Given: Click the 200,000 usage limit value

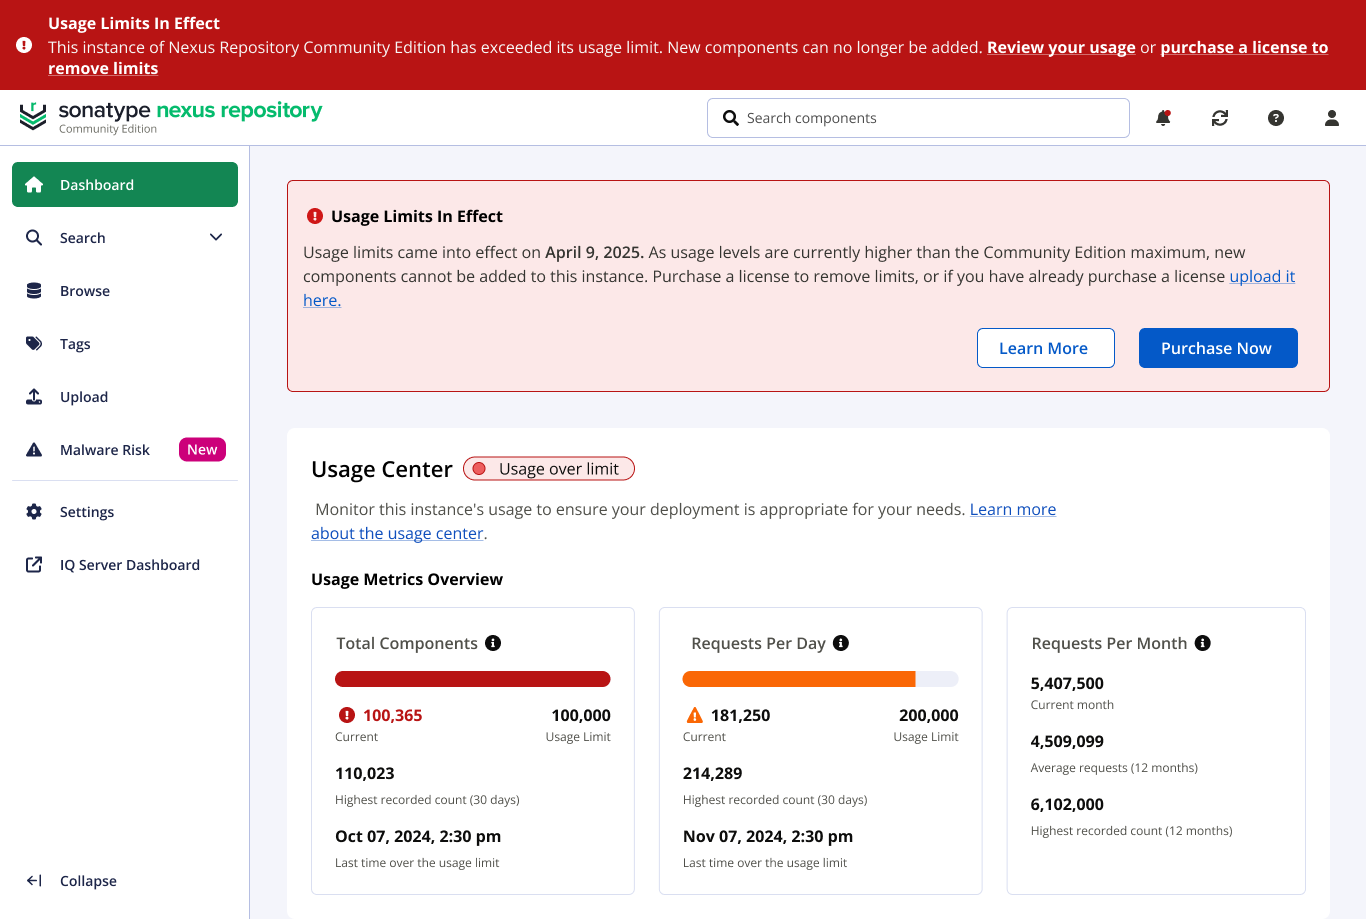Looking at the screenshot, I should (x=929, y=715).
